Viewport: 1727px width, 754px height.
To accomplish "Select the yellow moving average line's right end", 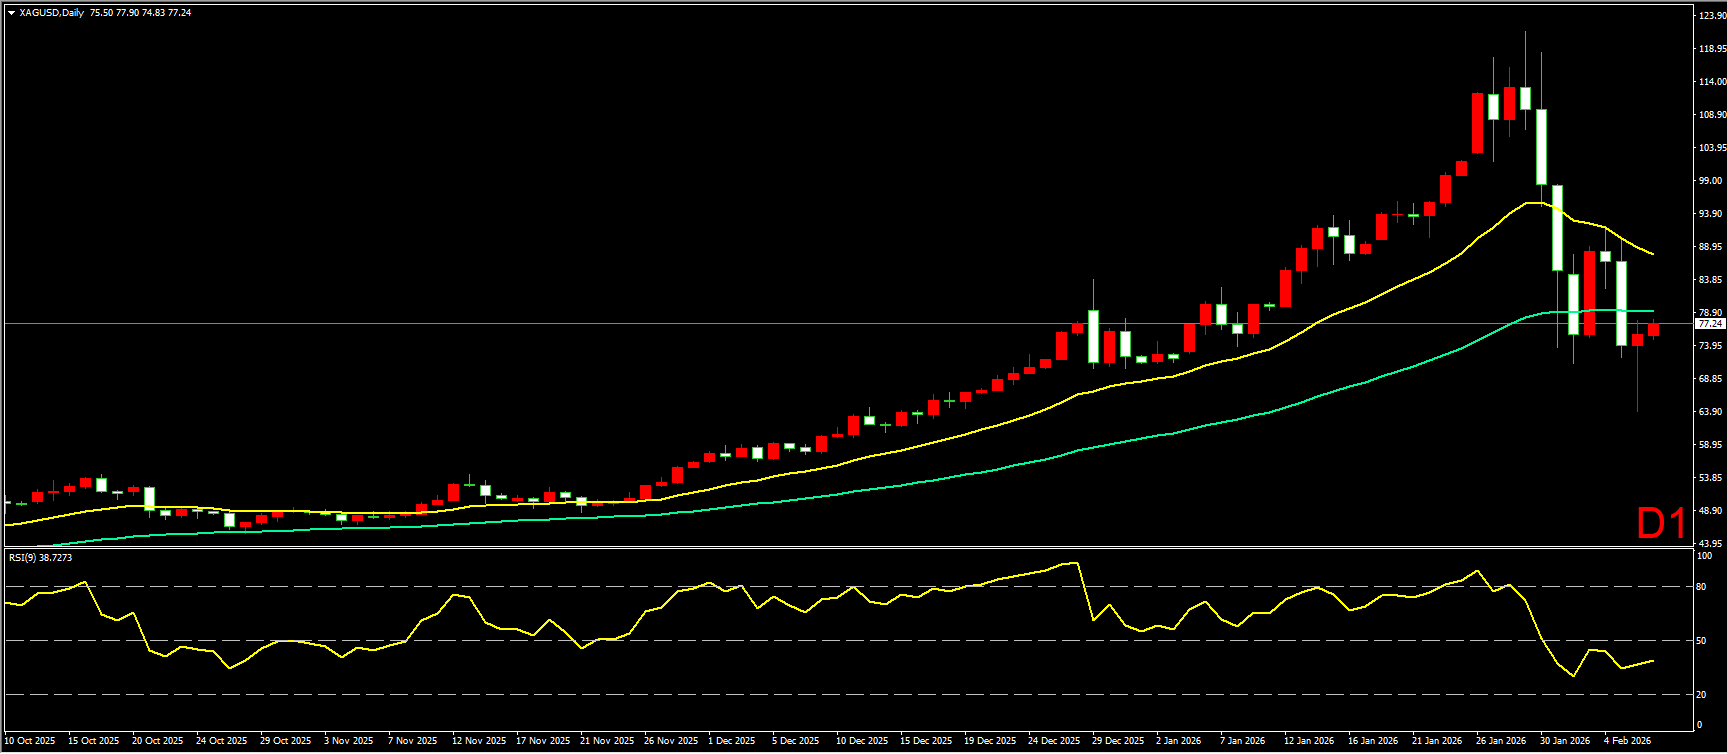I will pyautogui.click(x=1652, y=254).
